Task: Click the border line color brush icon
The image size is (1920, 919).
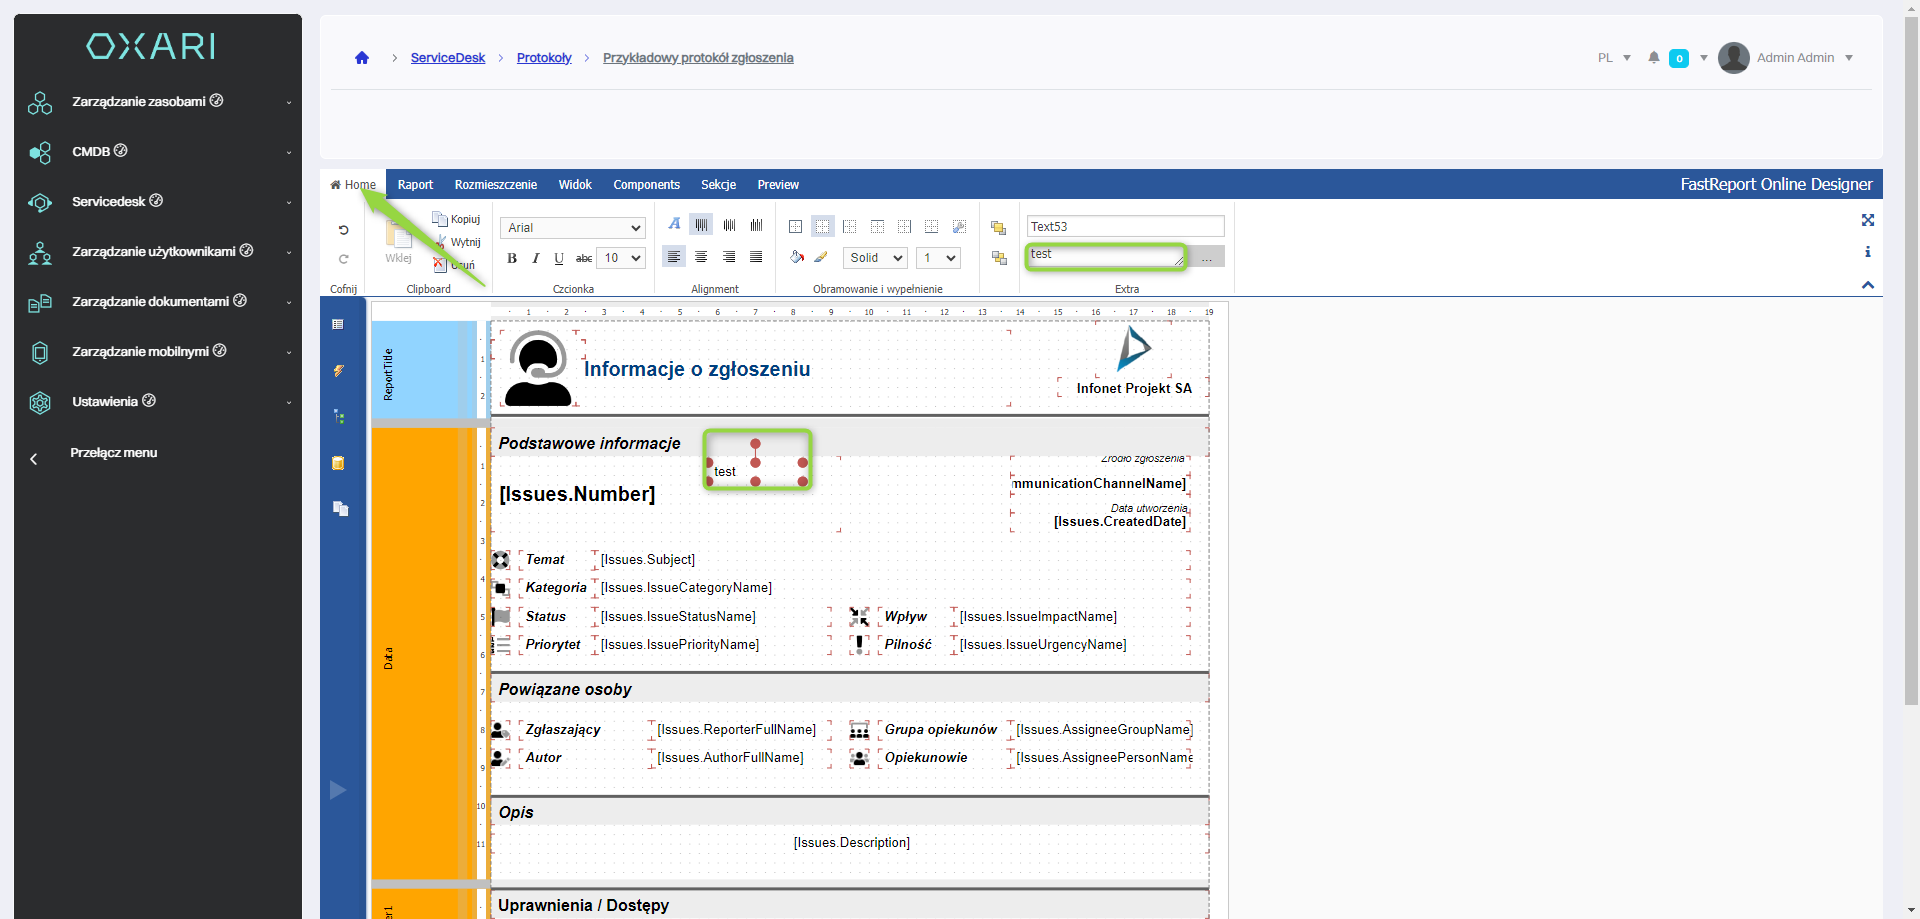Action: pos(821,258)
